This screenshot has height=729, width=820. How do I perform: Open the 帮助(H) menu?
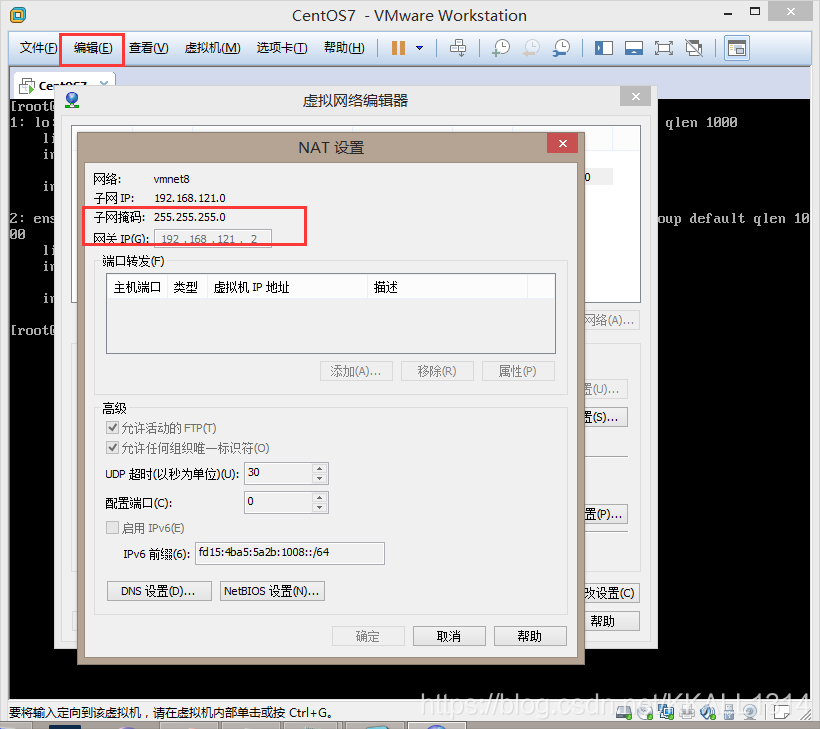pyautogui.click(x=344, y=48)
